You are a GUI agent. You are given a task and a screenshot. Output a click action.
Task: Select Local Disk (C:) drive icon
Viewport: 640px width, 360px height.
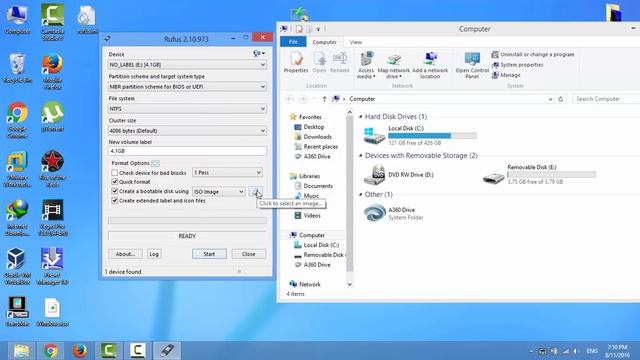tap(374, 136)
